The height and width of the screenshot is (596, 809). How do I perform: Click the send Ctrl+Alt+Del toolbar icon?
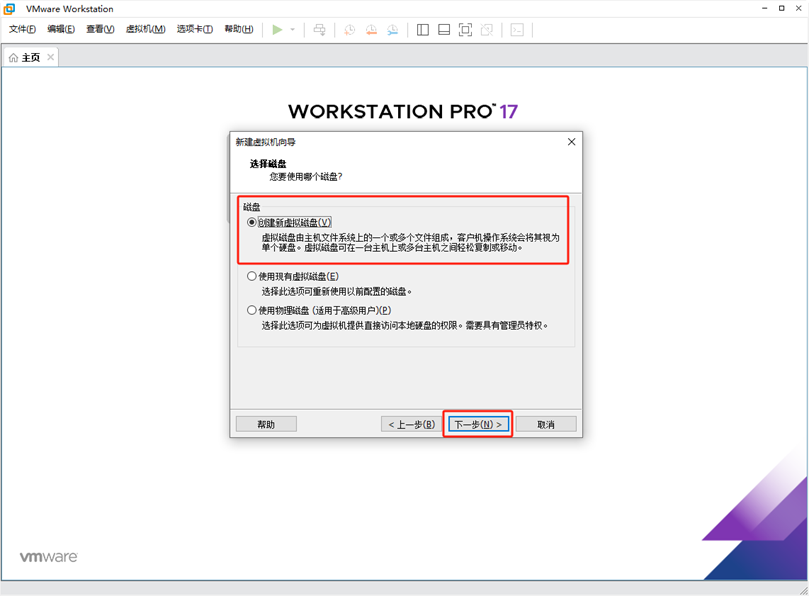point(320,30)
